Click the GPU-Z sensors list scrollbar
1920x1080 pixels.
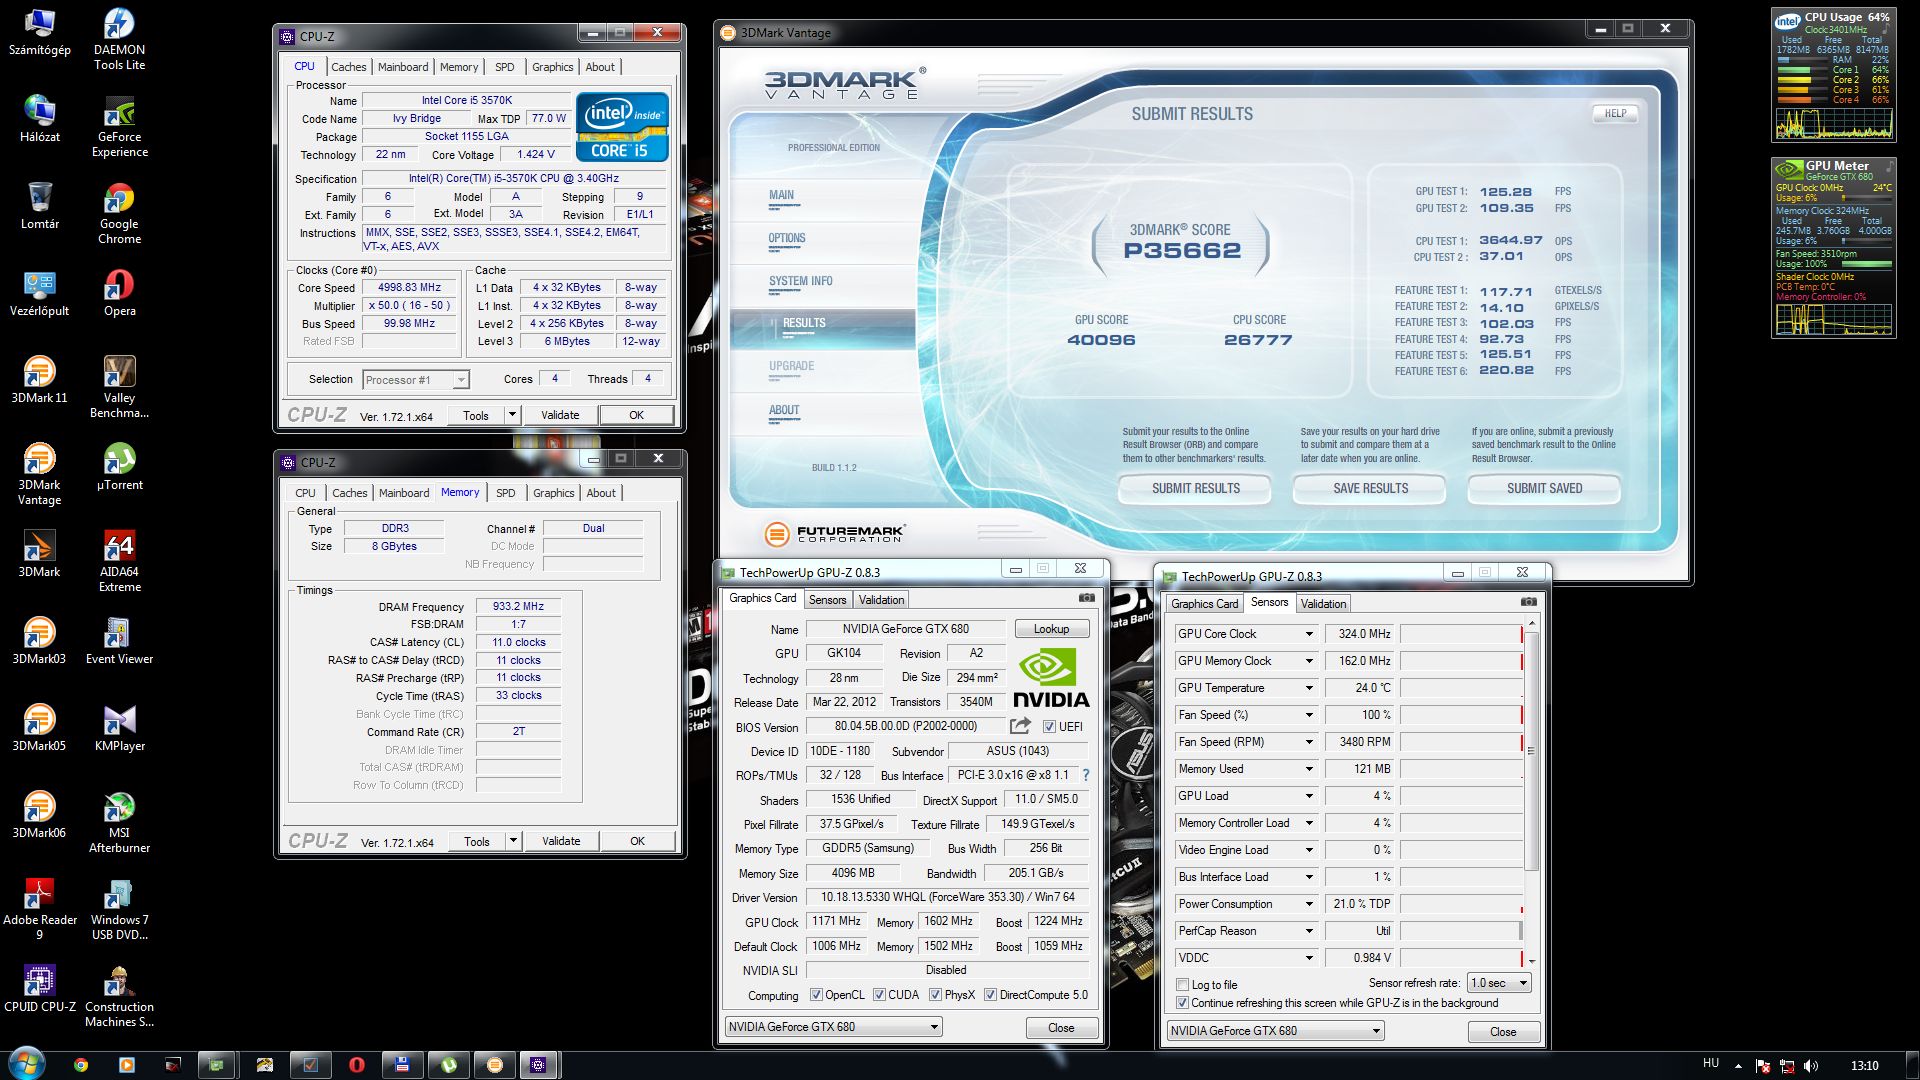[x=1530, y=750]
